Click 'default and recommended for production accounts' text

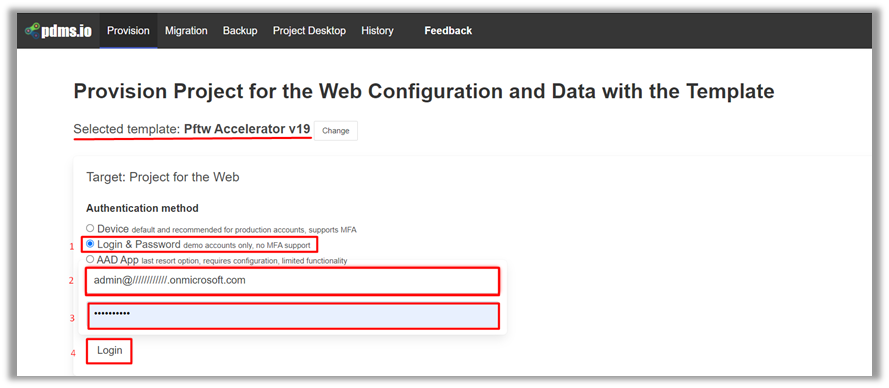click(x=244, y=230)
